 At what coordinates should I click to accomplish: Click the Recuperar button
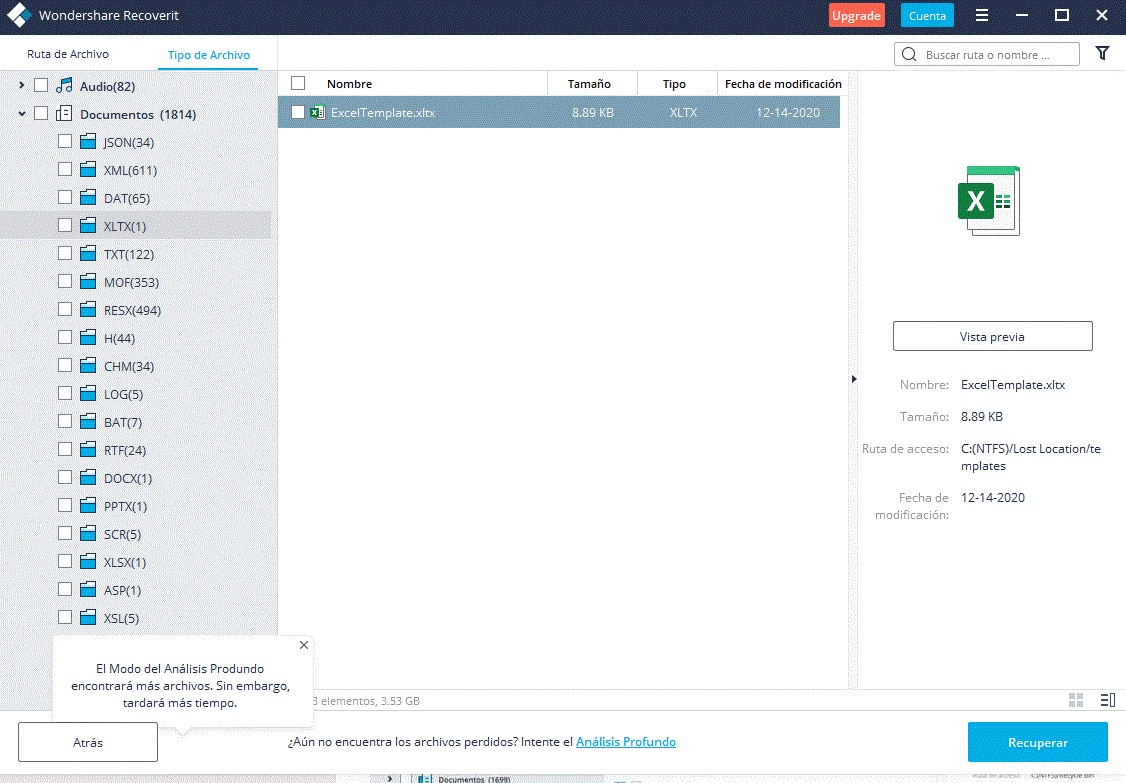point(1038,742)
